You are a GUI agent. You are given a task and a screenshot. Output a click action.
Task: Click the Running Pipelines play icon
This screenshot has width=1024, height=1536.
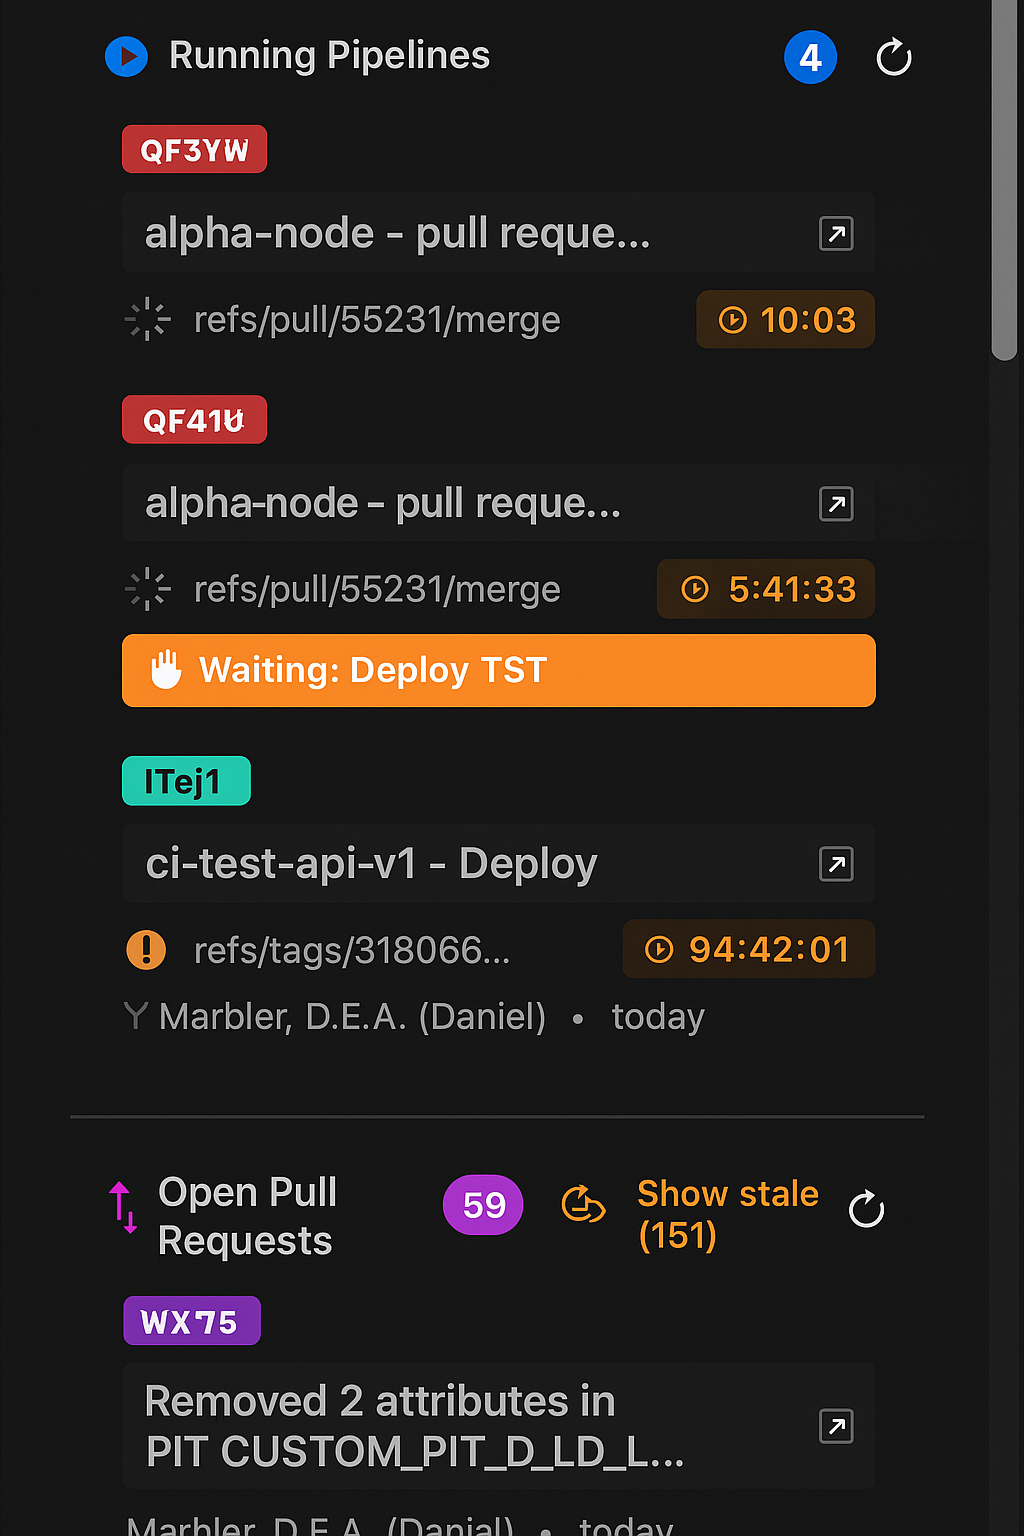[127, 57]
